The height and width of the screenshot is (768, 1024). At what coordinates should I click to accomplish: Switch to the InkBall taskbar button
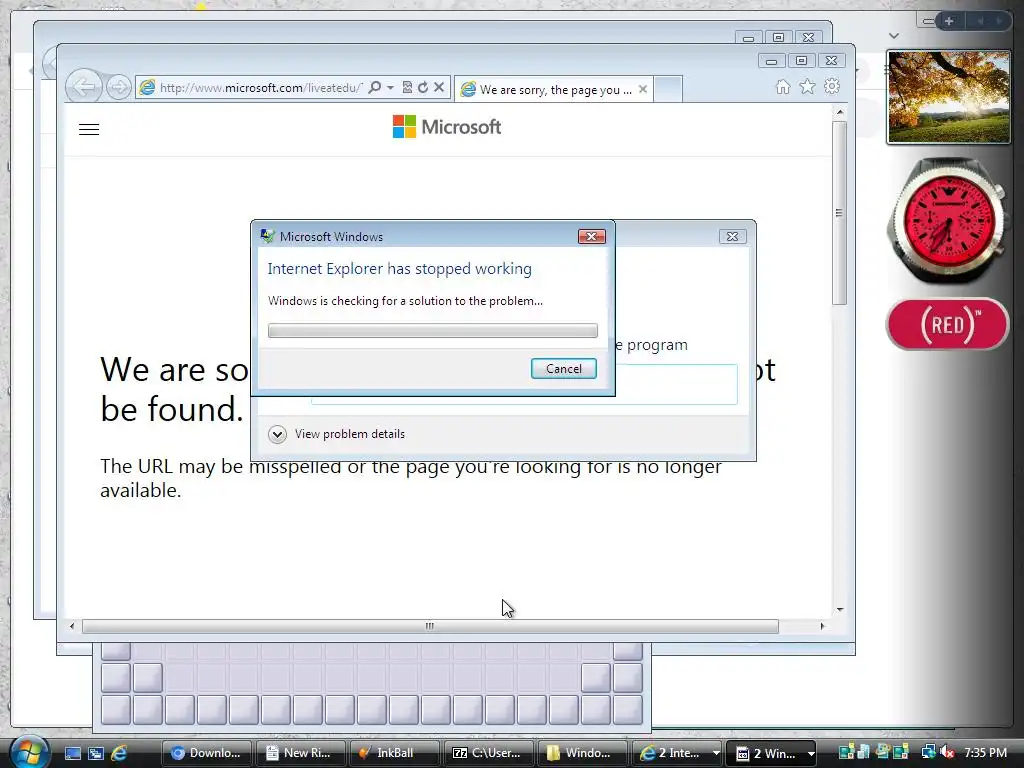click(394, 753)
